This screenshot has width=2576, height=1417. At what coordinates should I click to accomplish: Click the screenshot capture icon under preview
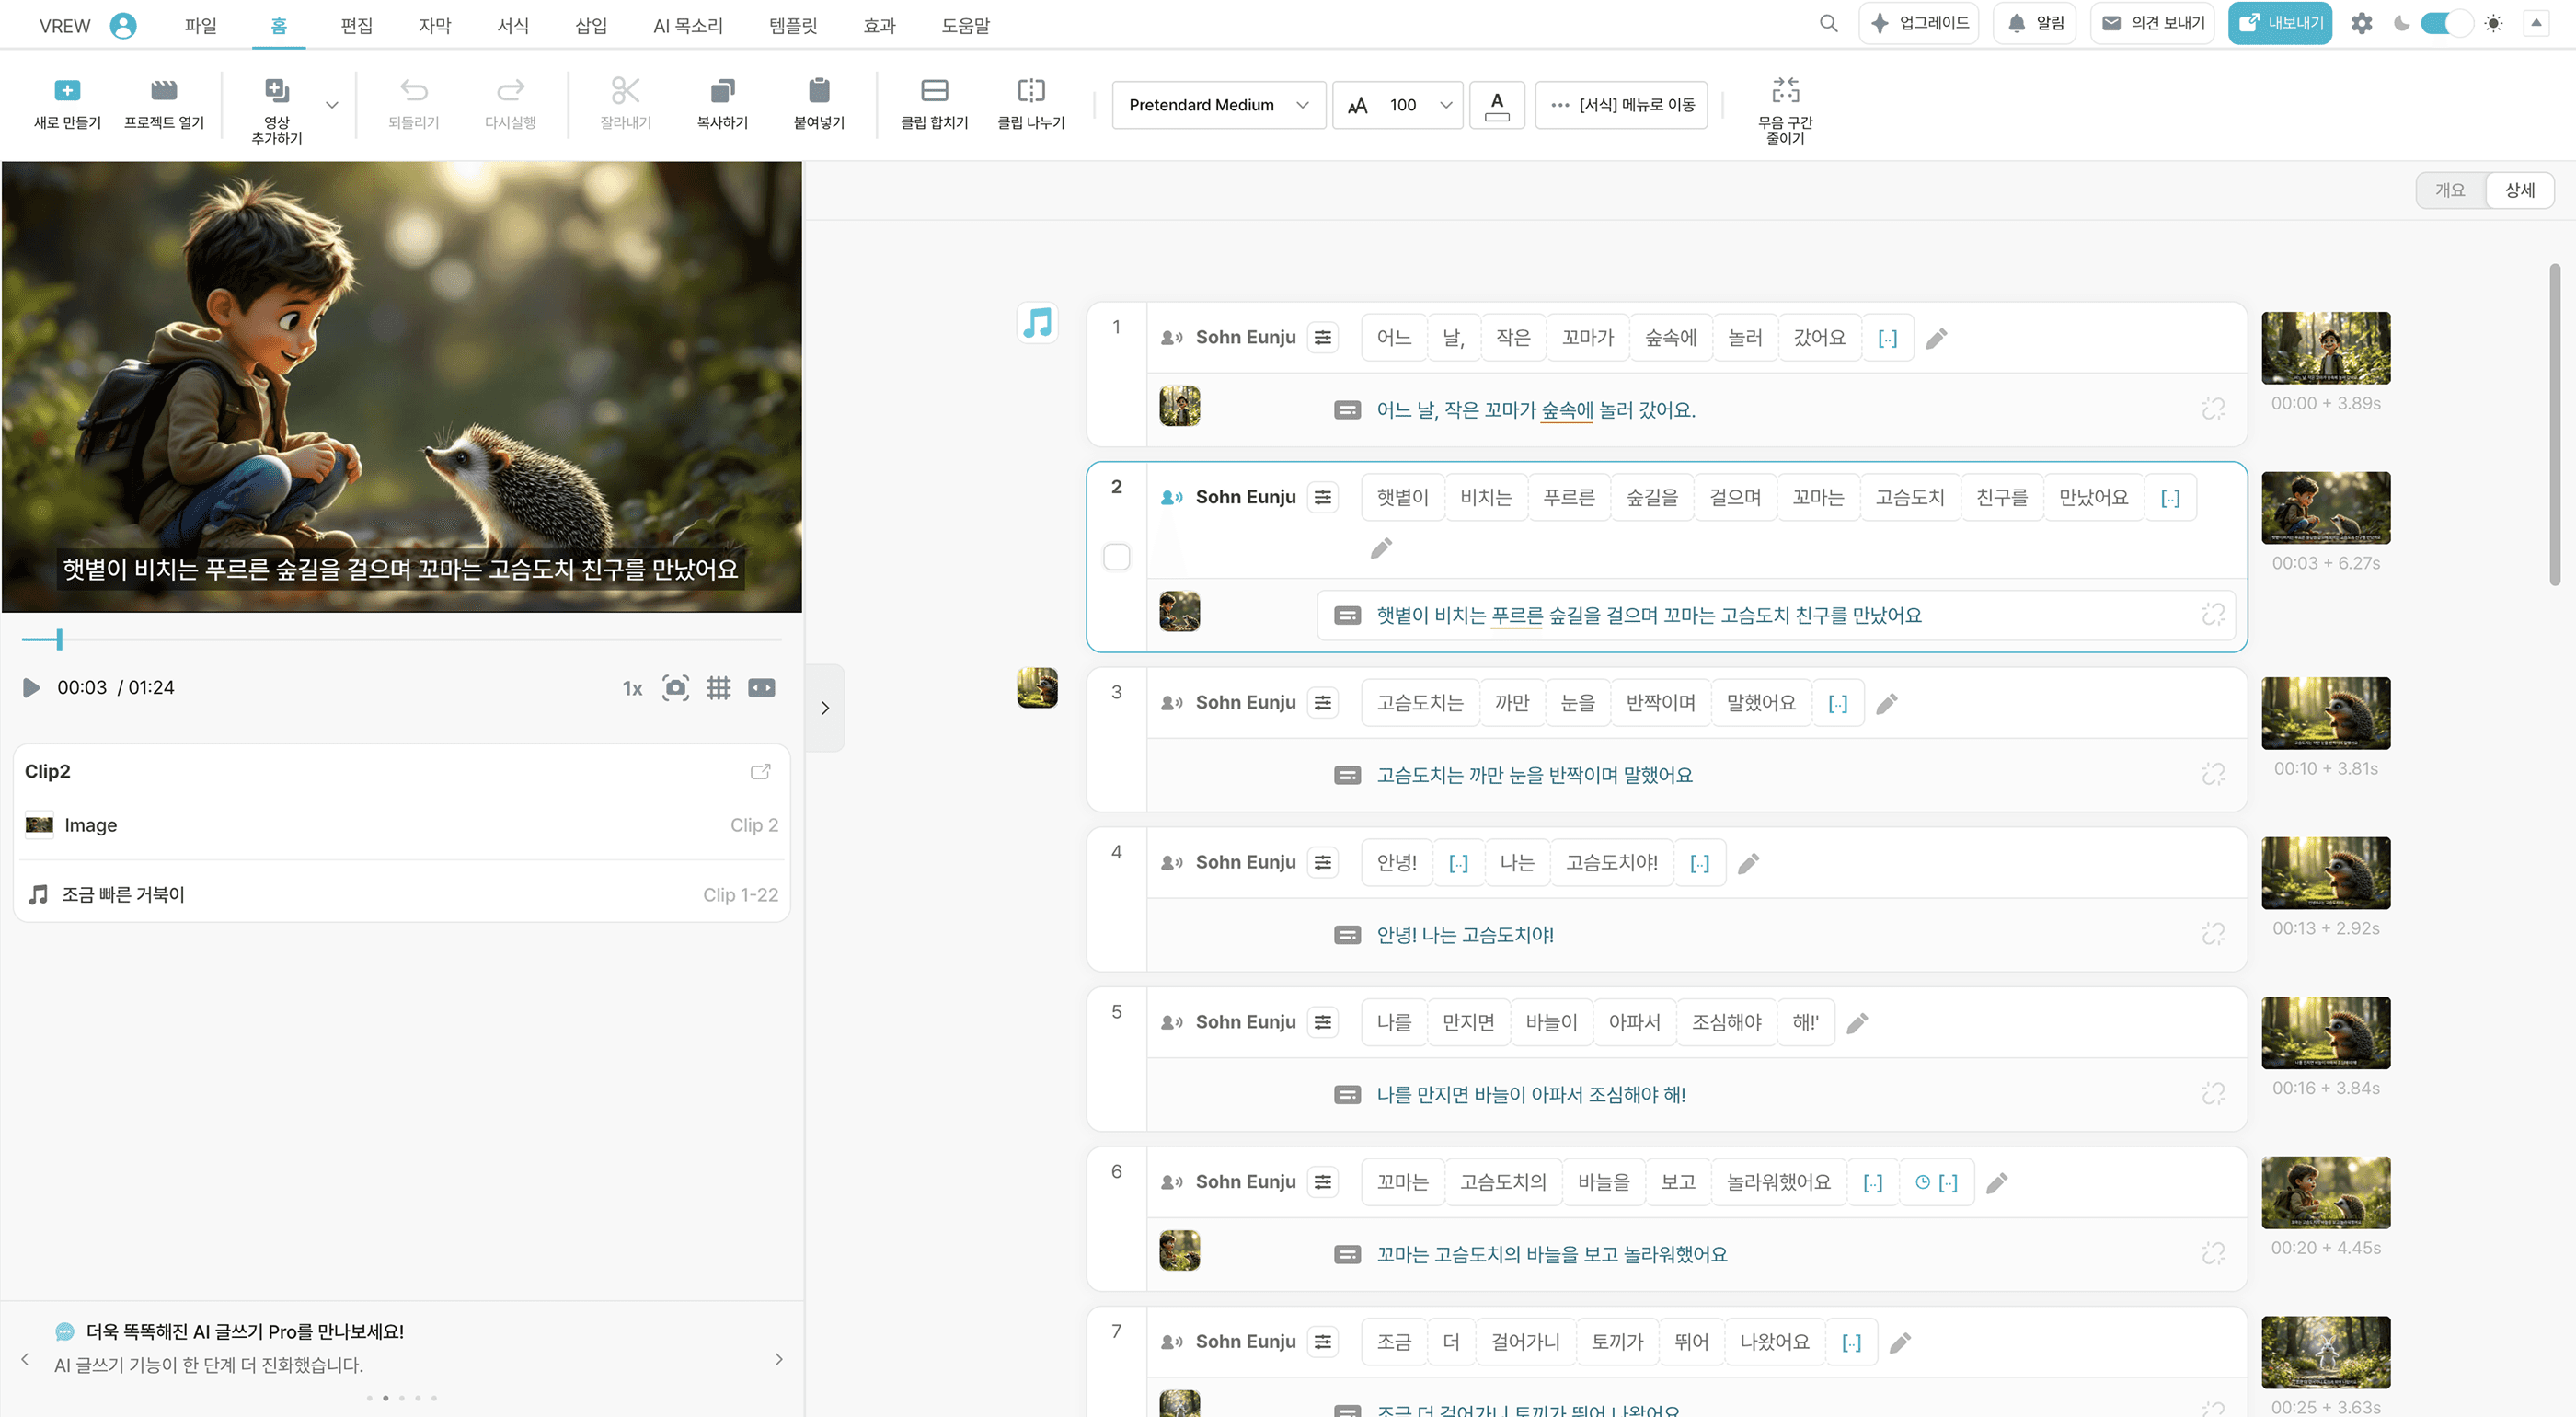coord(675,688)
